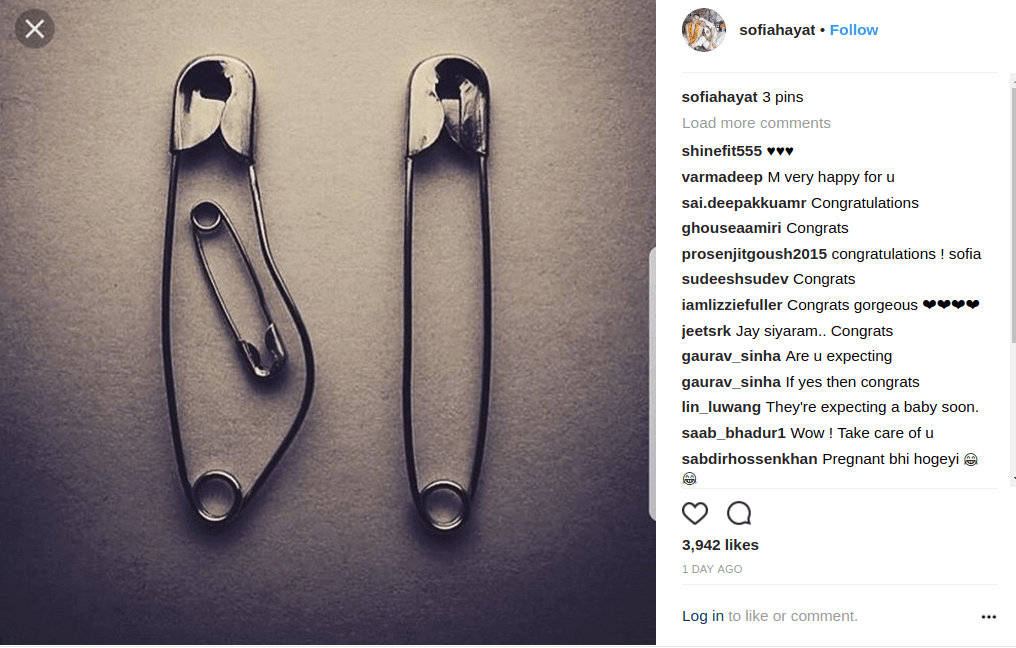
Task: Visit sai.deepakkuamr's profile
Action: (x=743, y=203)
